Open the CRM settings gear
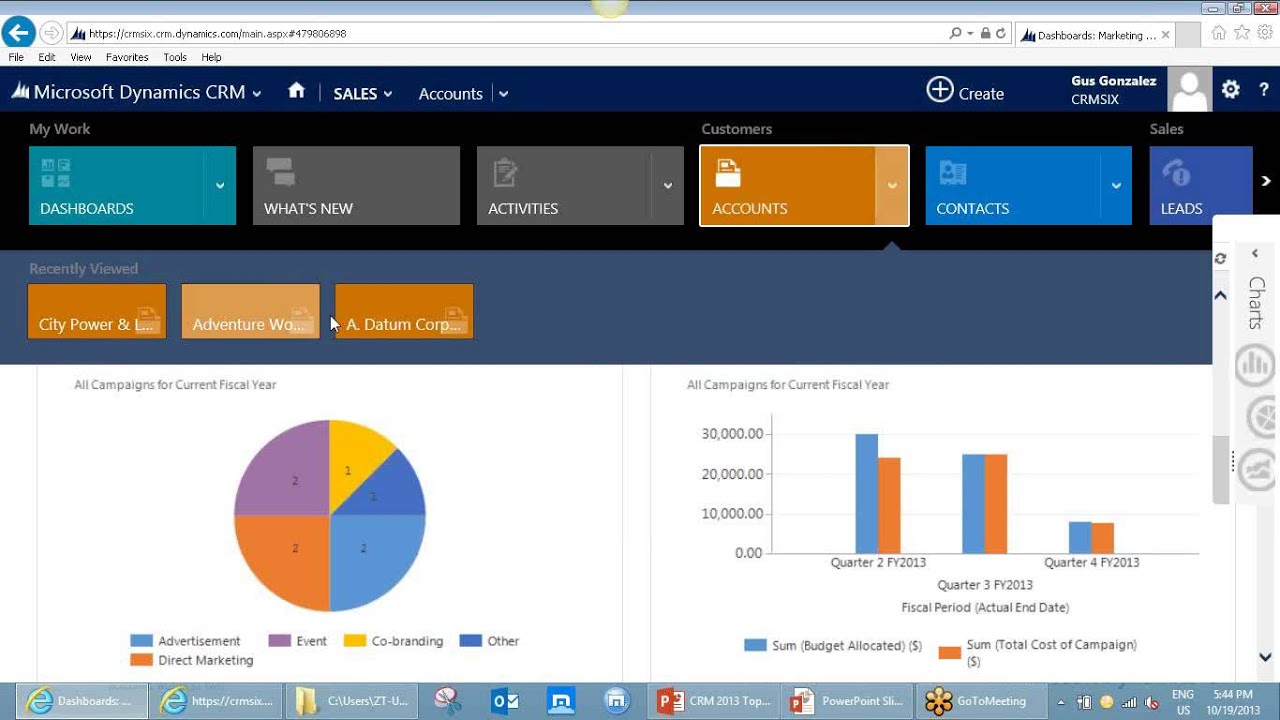The width and height of the screenshot is (1280, 720). click(1231, 90)
